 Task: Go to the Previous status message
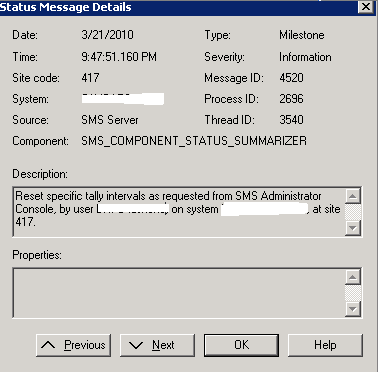pyautogui.click(x=73, y=345)
